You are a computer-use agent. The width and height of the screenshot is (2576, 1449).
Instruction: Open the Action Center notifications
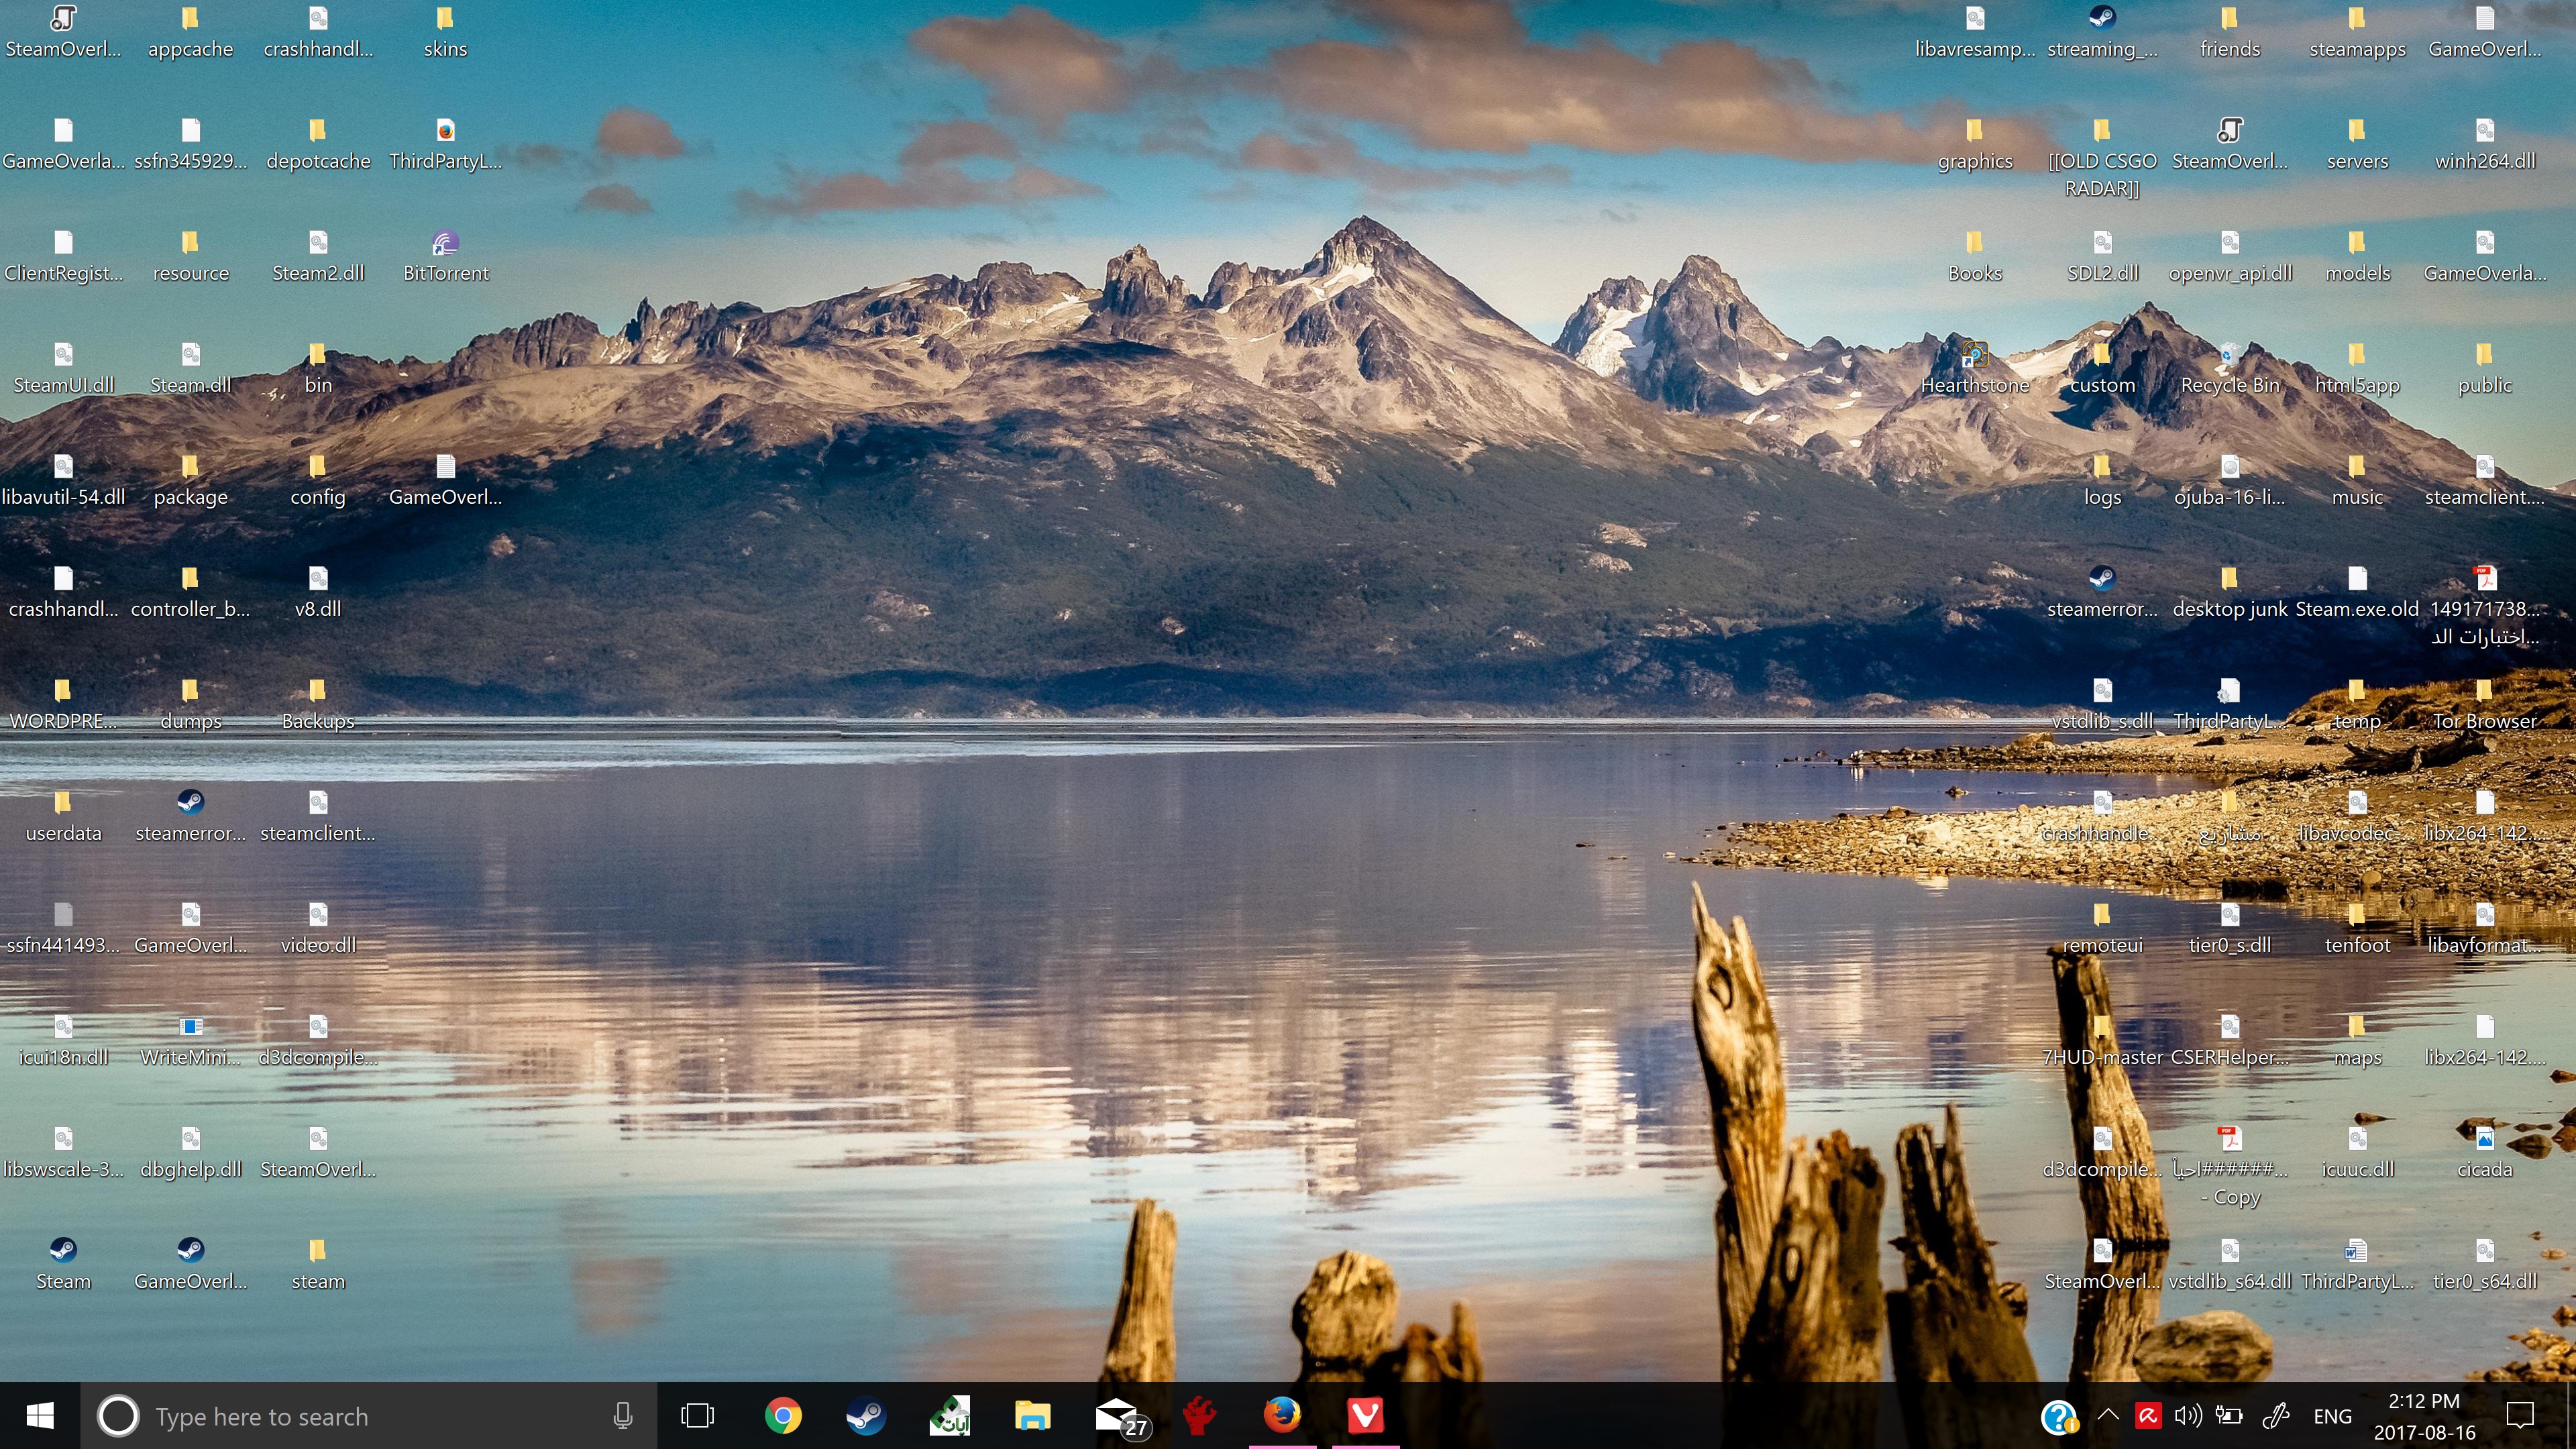(2520, 1416)
